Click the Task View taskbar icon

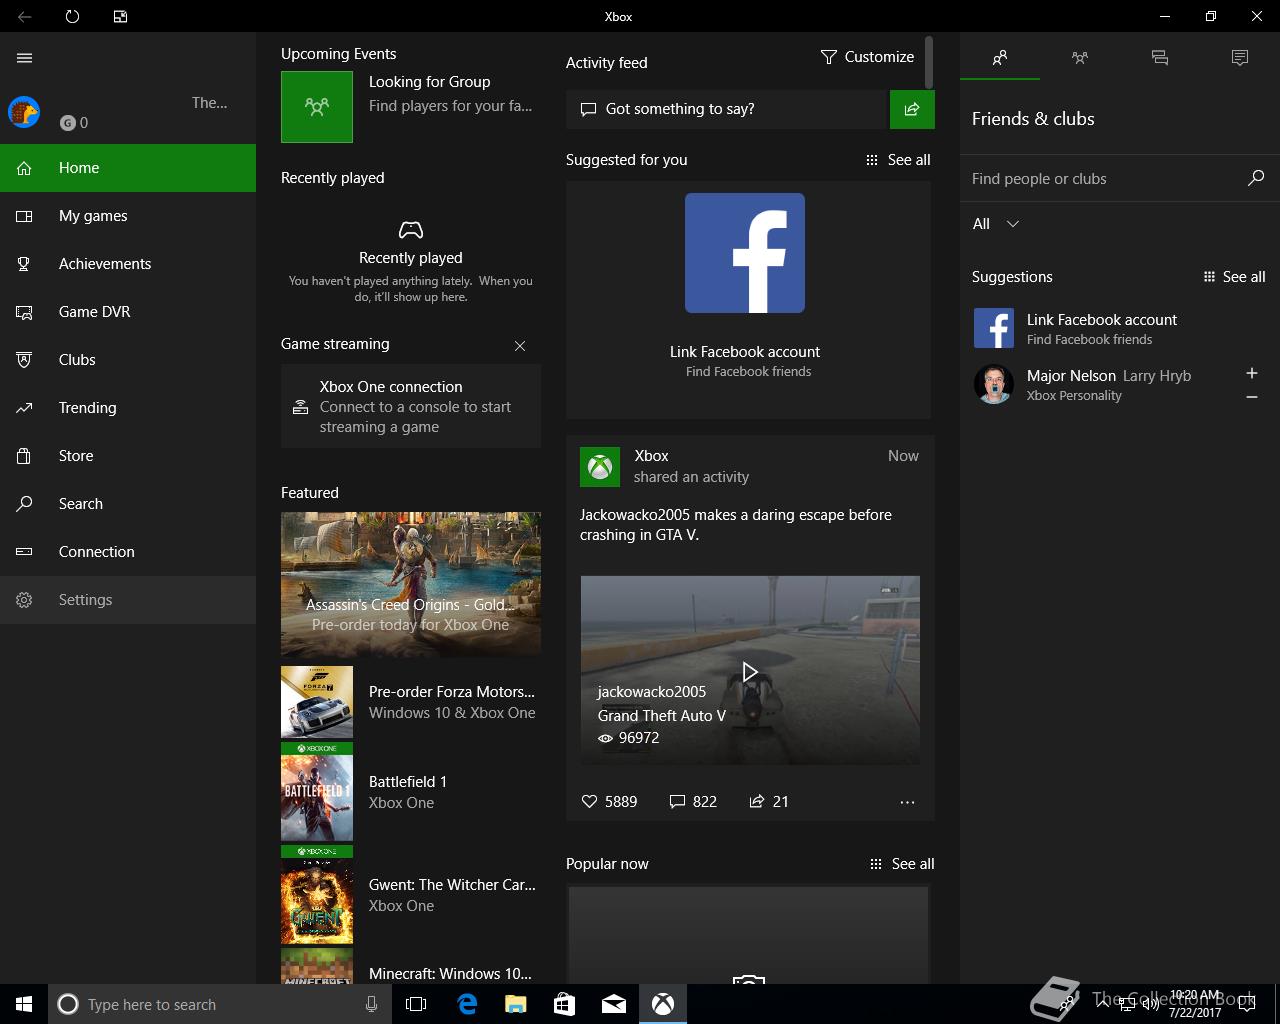click(x=416, y=1004)
